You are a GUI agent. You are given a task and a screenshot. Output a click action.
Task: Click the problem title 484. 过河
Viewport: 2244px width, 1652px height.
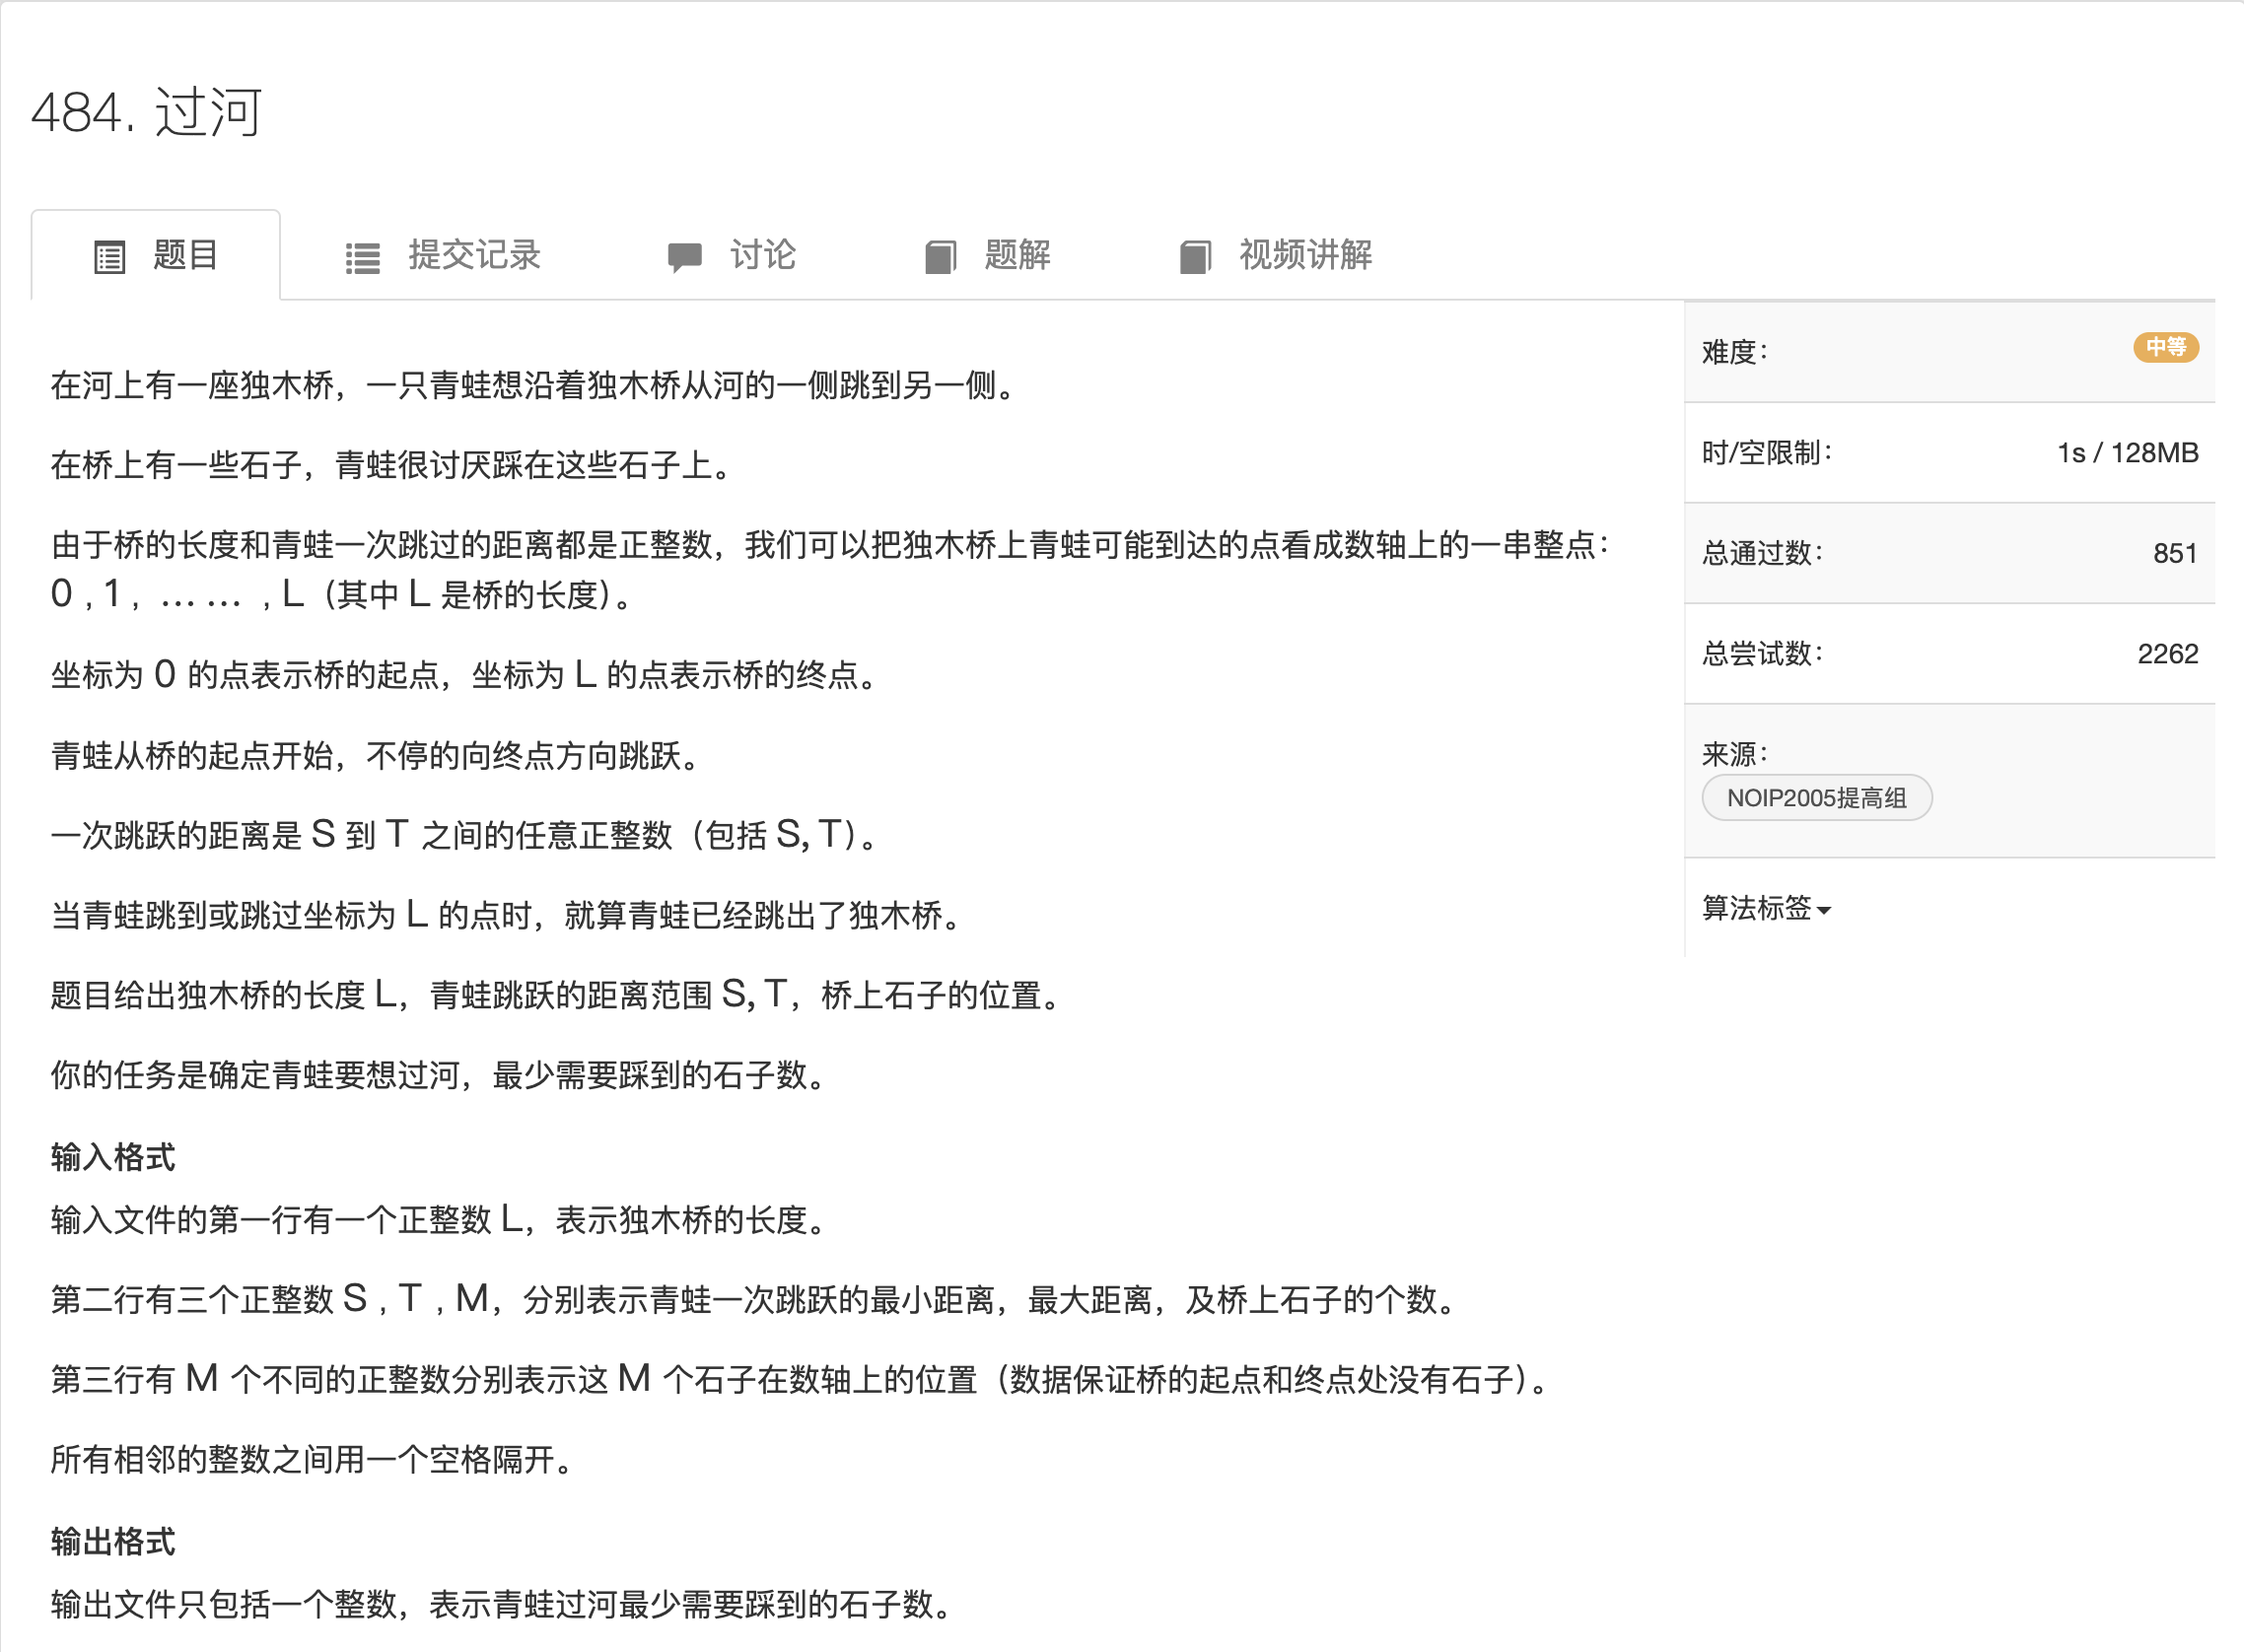pos(147,113)
